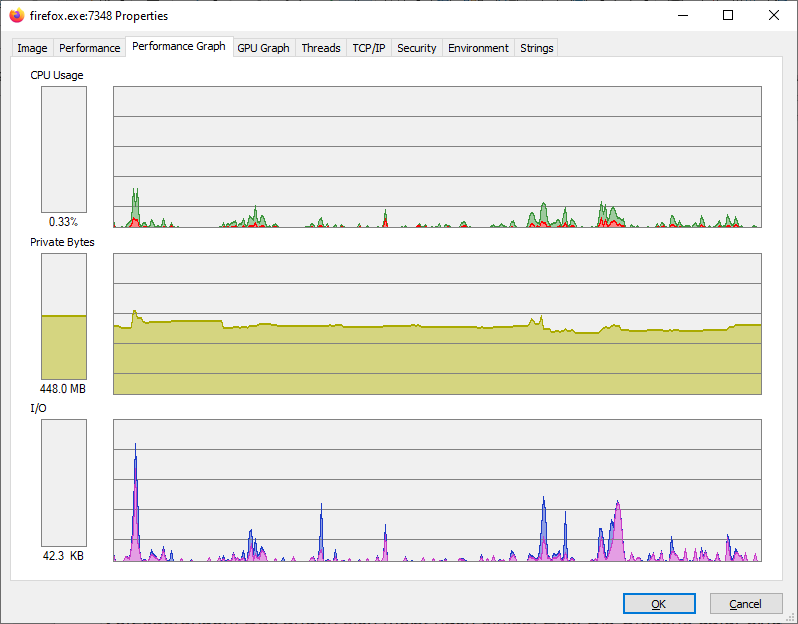
Task: Click the I/O level bar
Action: click(64, 483)
